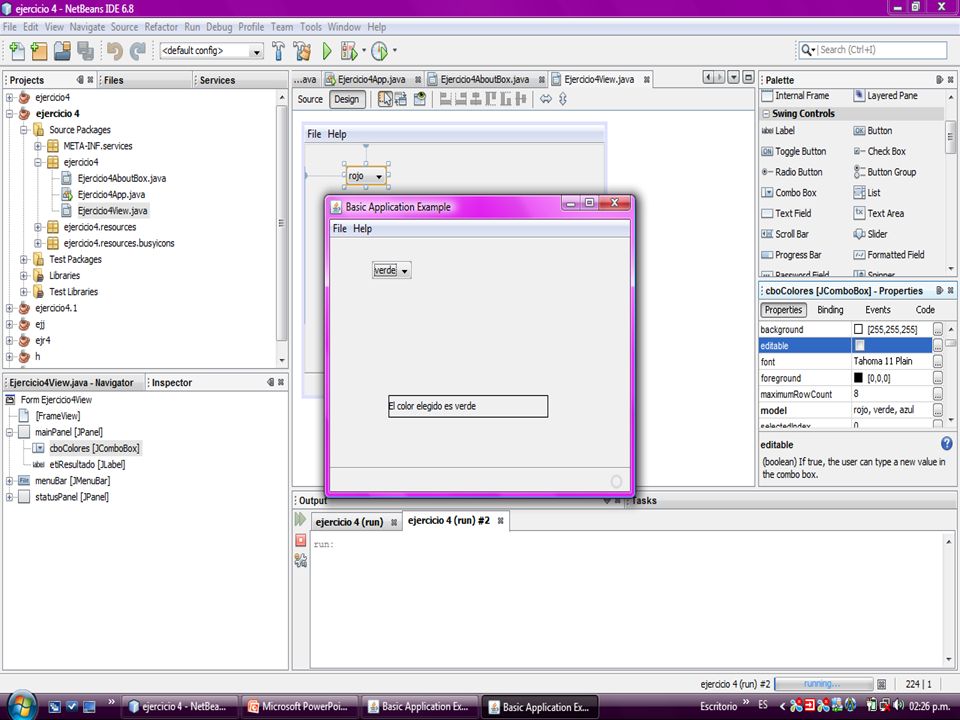Viewport: 960px width, 720px height.
Task: Expand the Libraries folder
Action: click(x=24, y=276)
